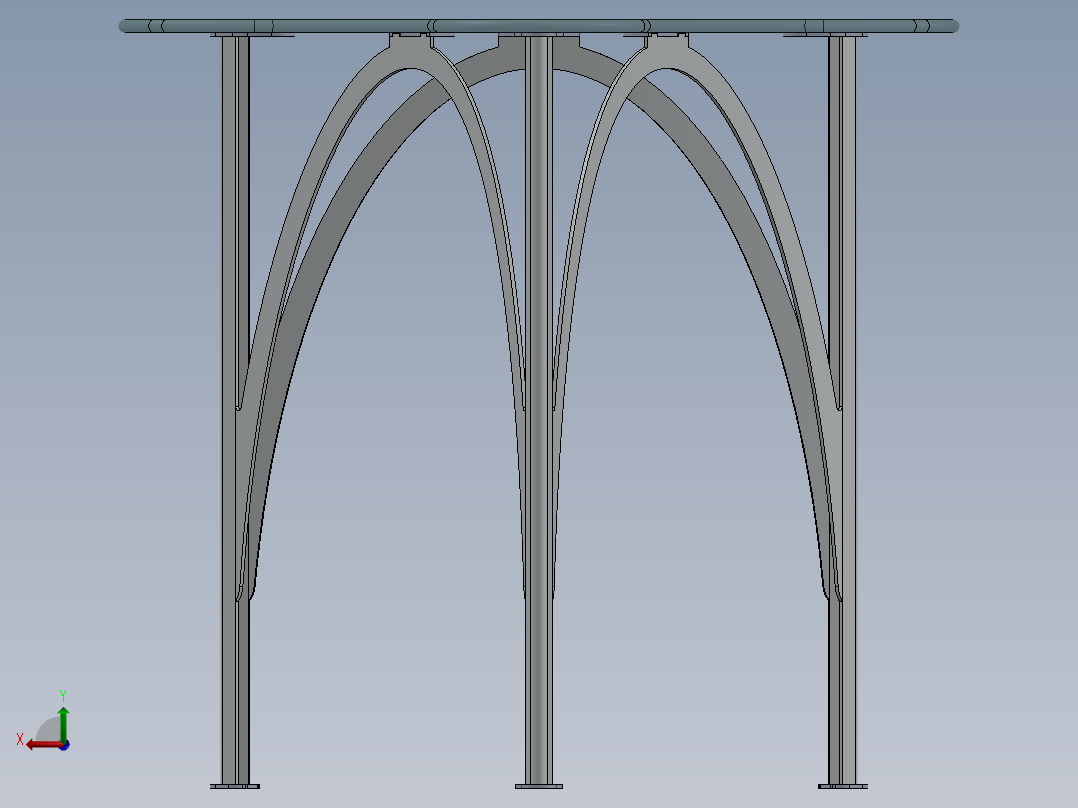
Task: Select the foot plate under the right leg
Action: click(843, 786)
